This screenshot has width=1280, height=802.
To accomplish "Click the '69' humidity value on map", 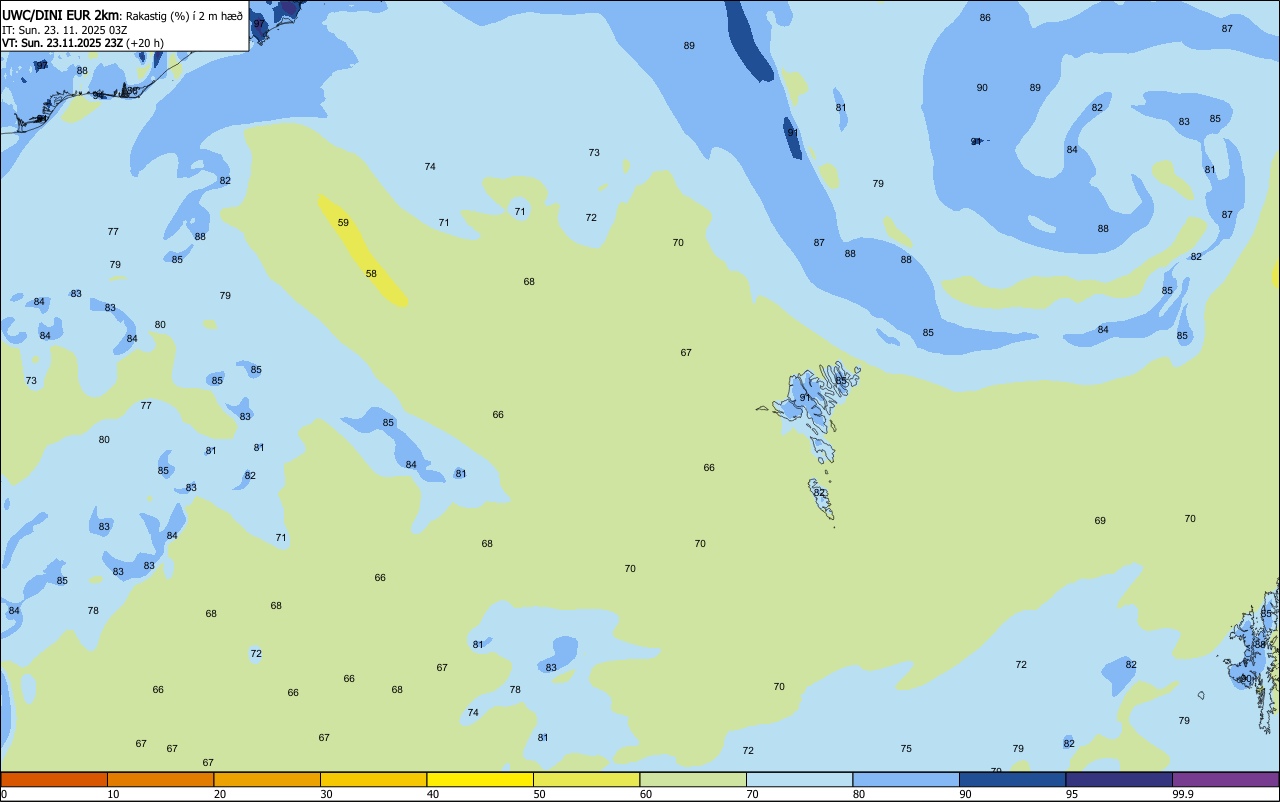I will click(1100, 521).
